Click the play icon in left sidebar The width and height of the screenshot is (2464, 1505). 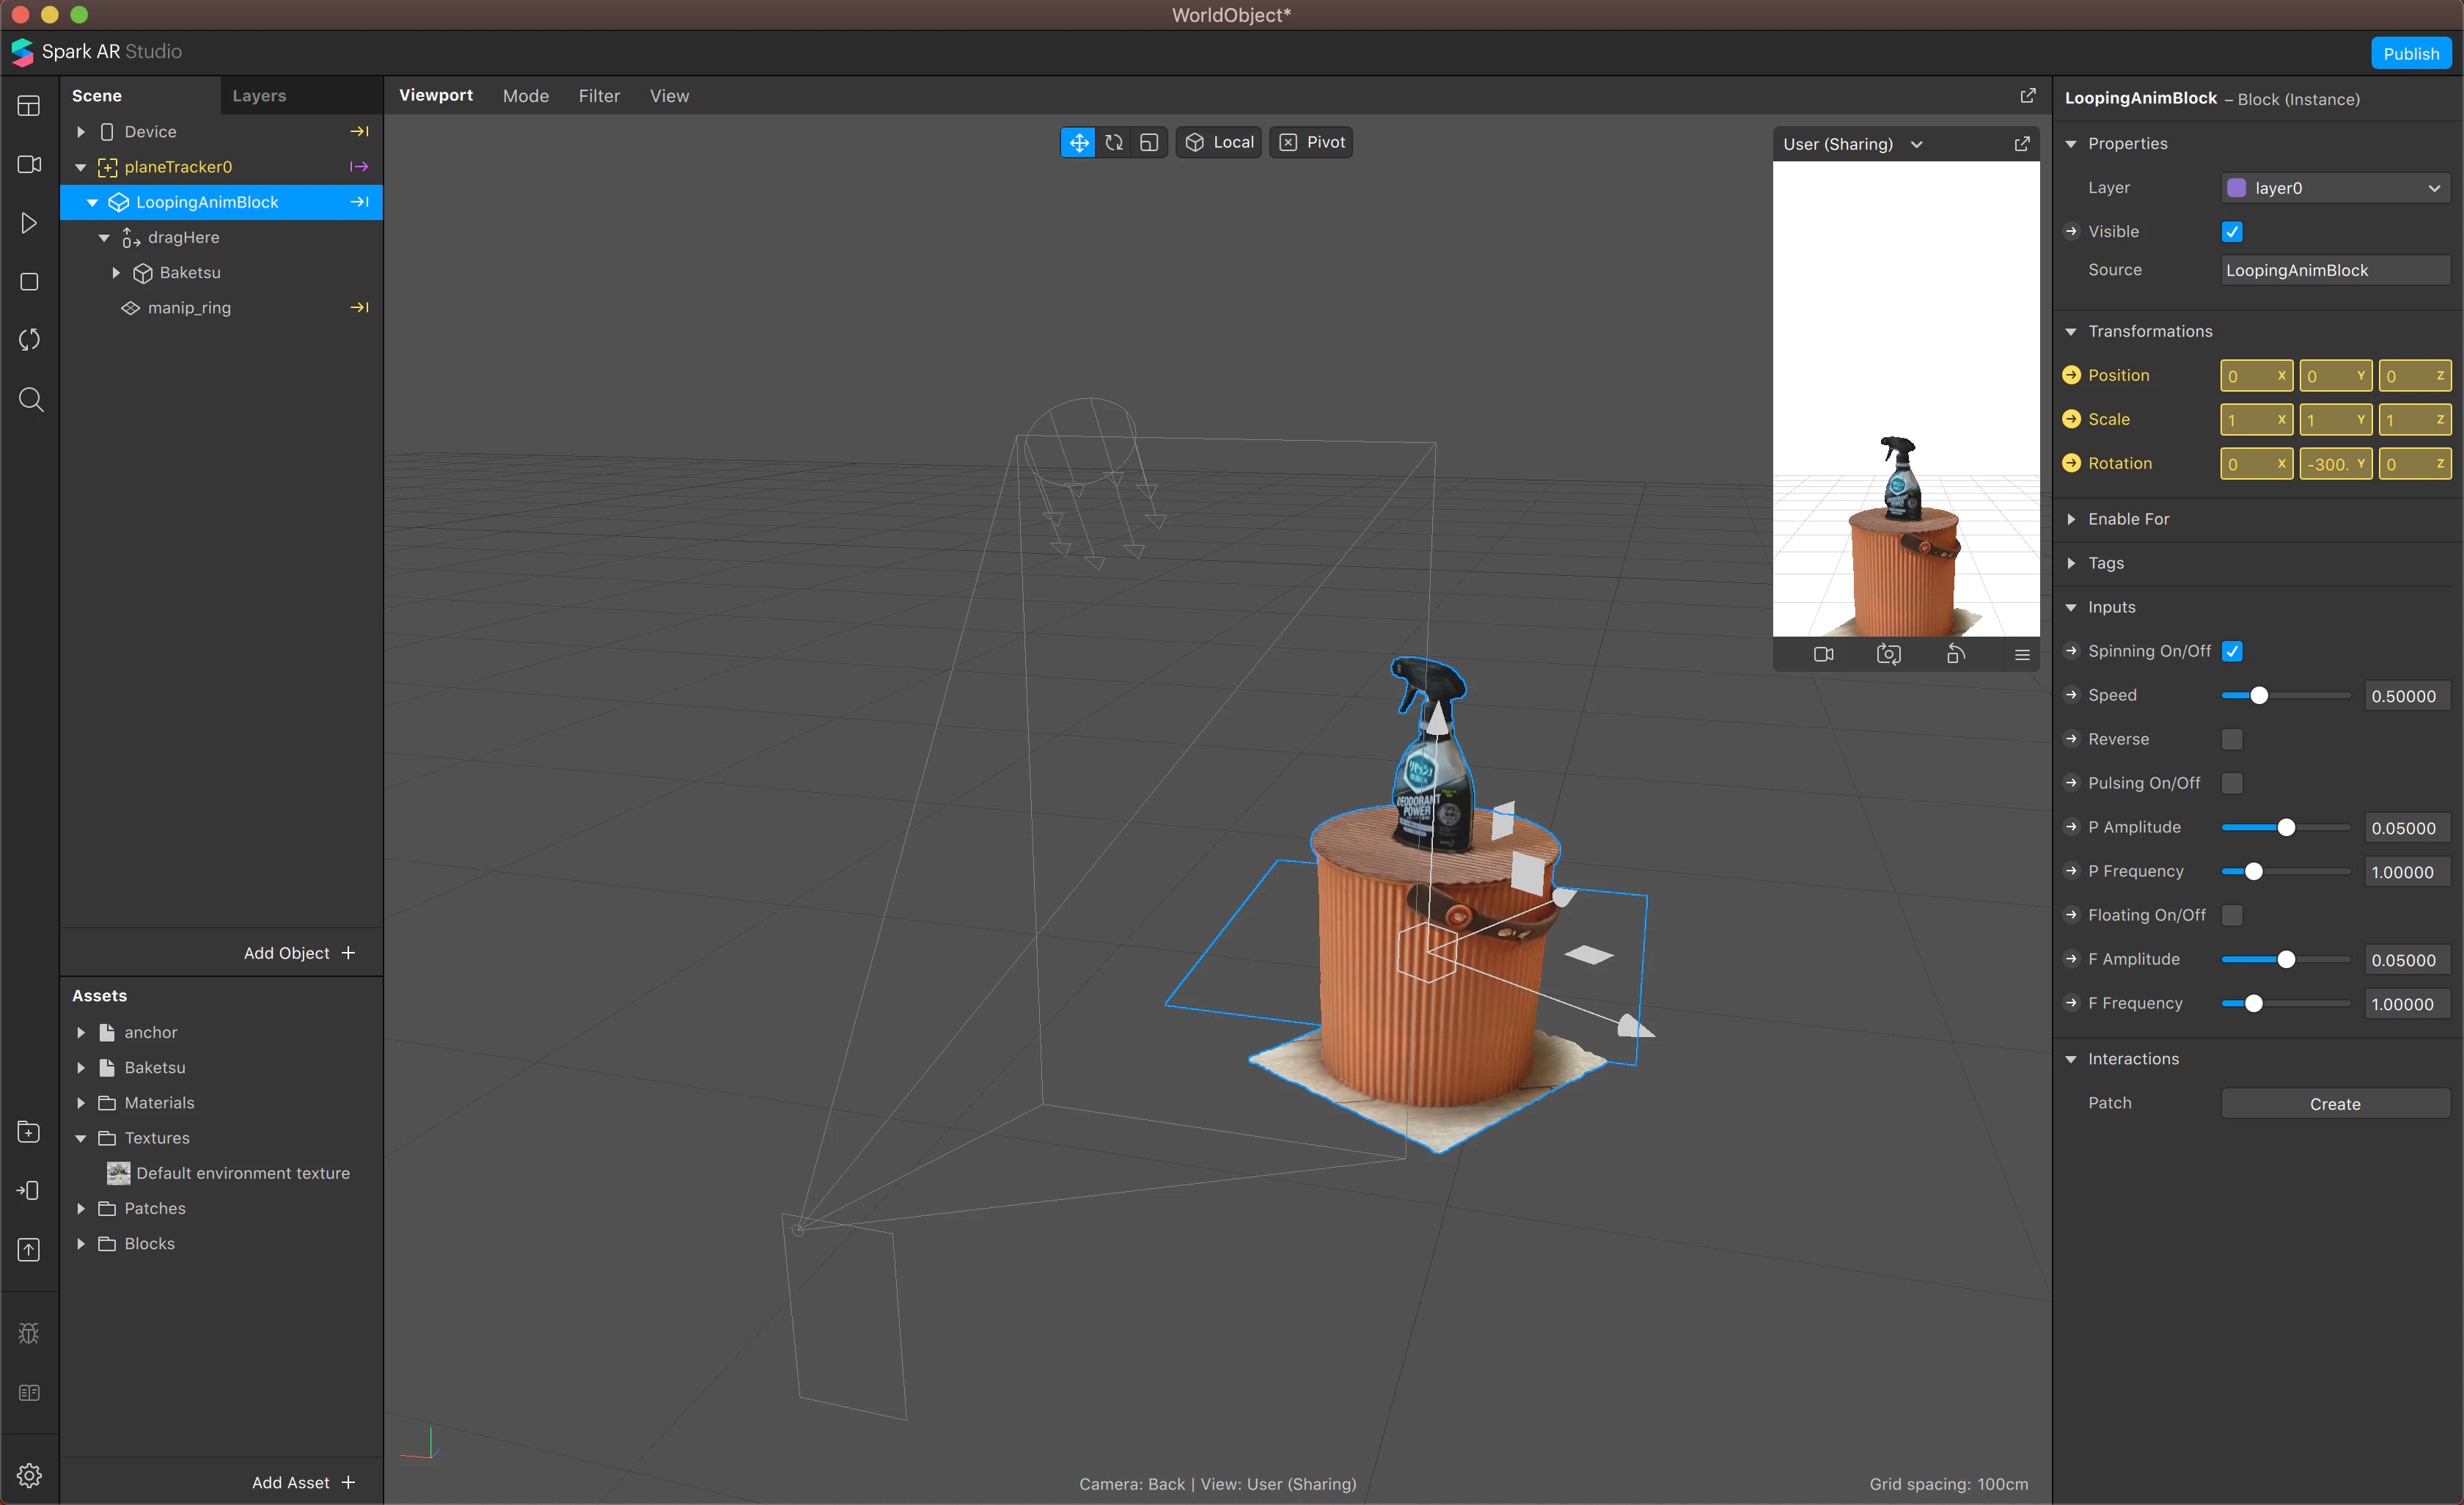click(x=30, y=223)
